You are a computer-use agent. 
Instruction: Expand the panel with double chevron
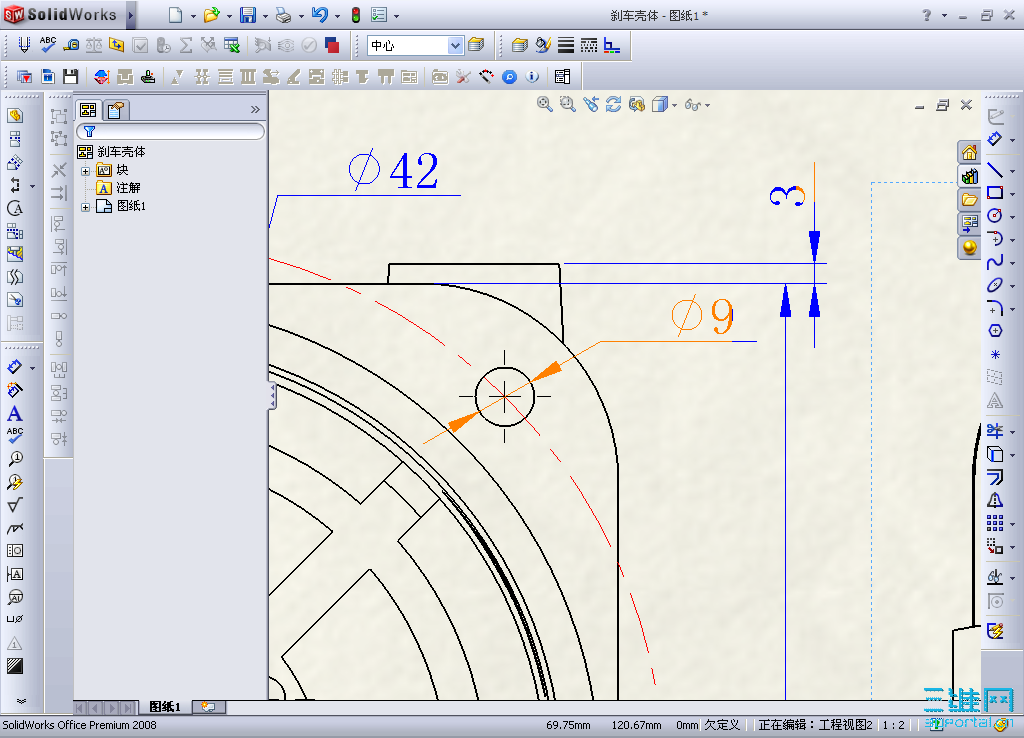pos(255,110)
